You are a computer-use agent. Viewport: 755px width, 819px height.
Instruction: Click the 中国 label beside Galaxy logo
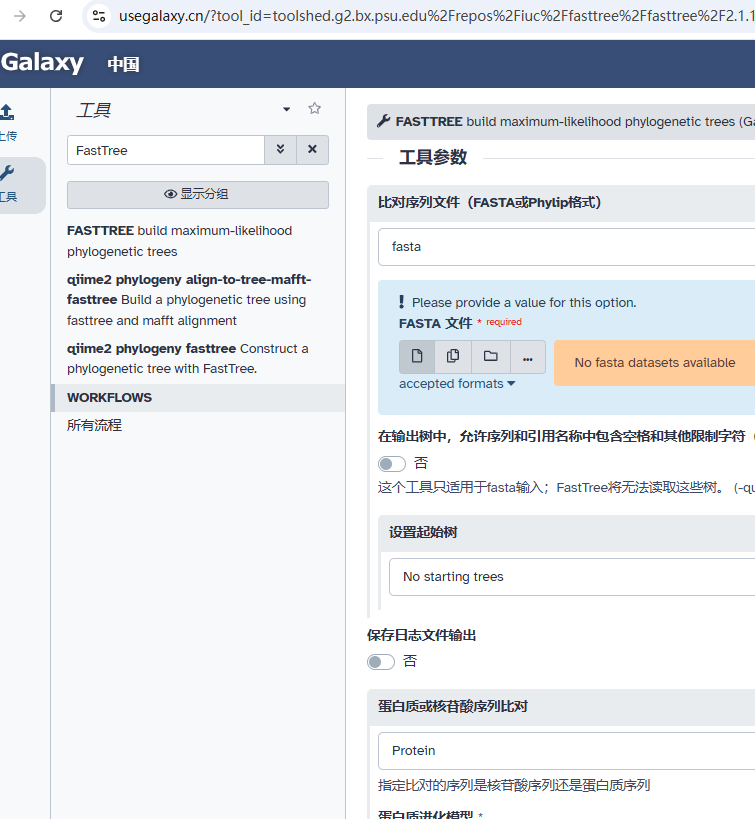(x=123, y=64)
